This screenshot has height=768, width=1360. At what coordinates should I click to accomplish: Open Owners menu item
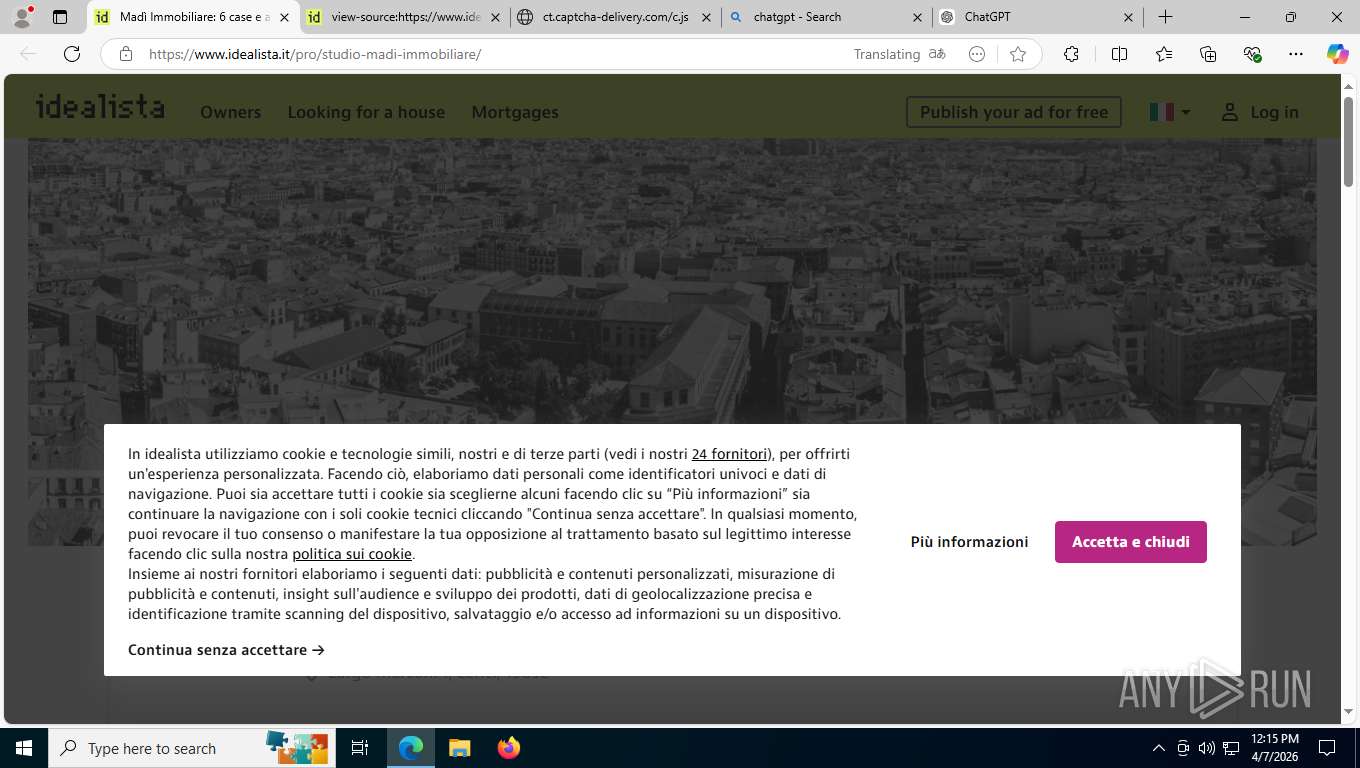pyautogui.click(x=230, y=112)
